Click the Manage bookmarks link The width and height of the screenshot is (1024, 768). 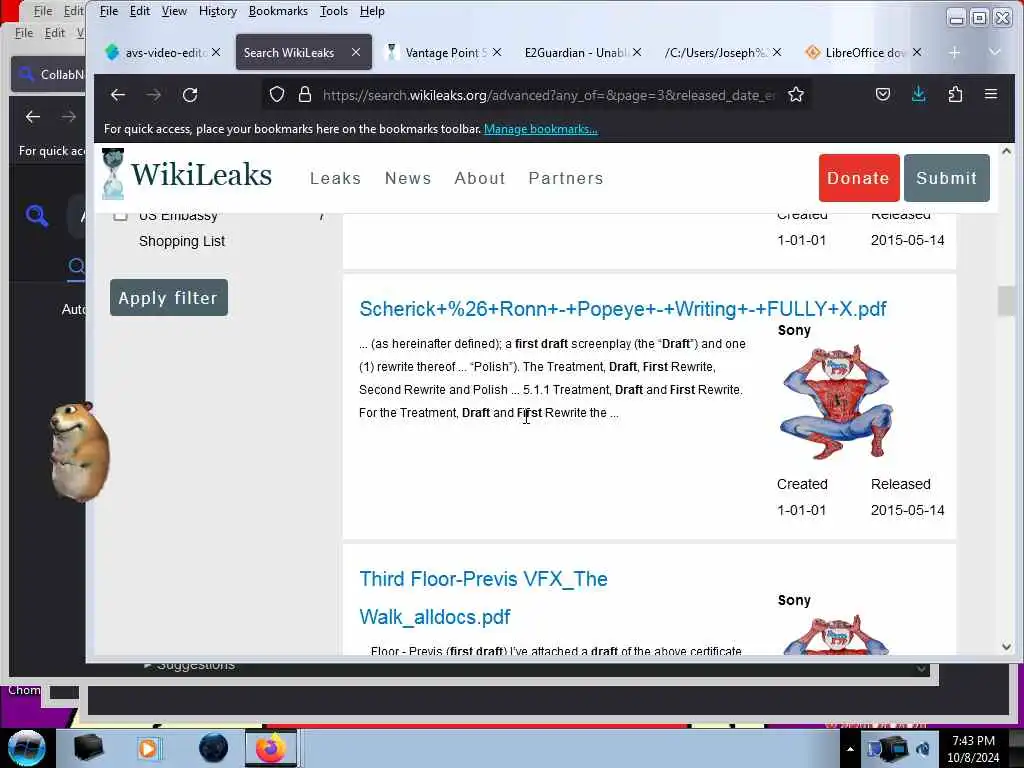tap(541, 129)
